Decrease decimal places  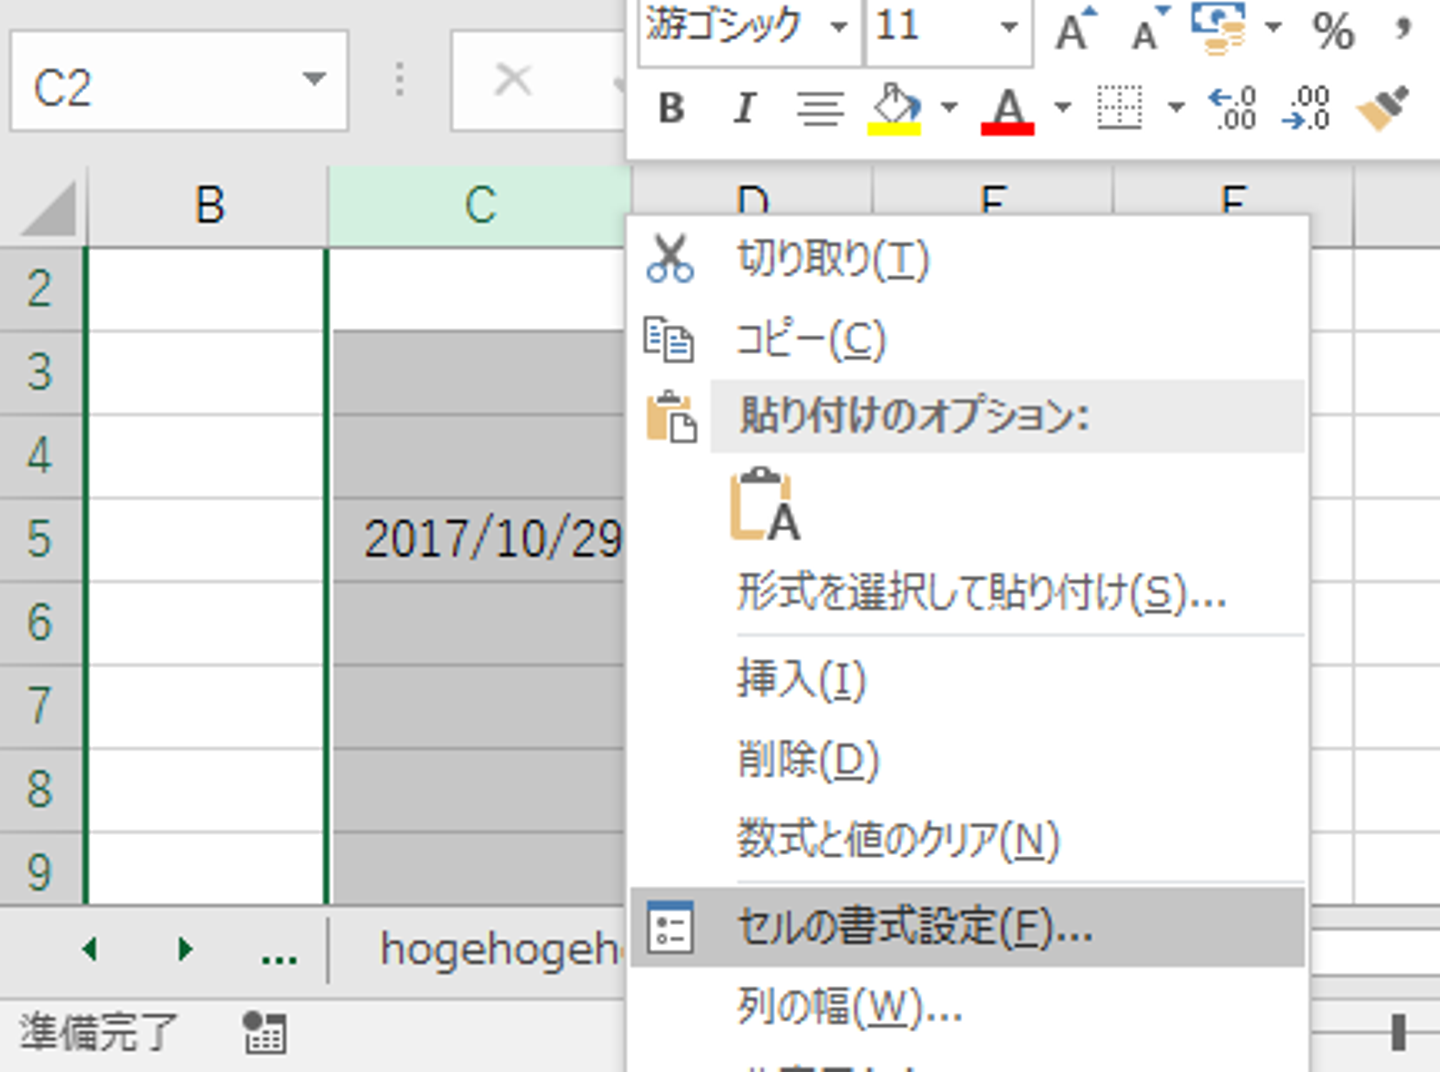(1307, 108)
